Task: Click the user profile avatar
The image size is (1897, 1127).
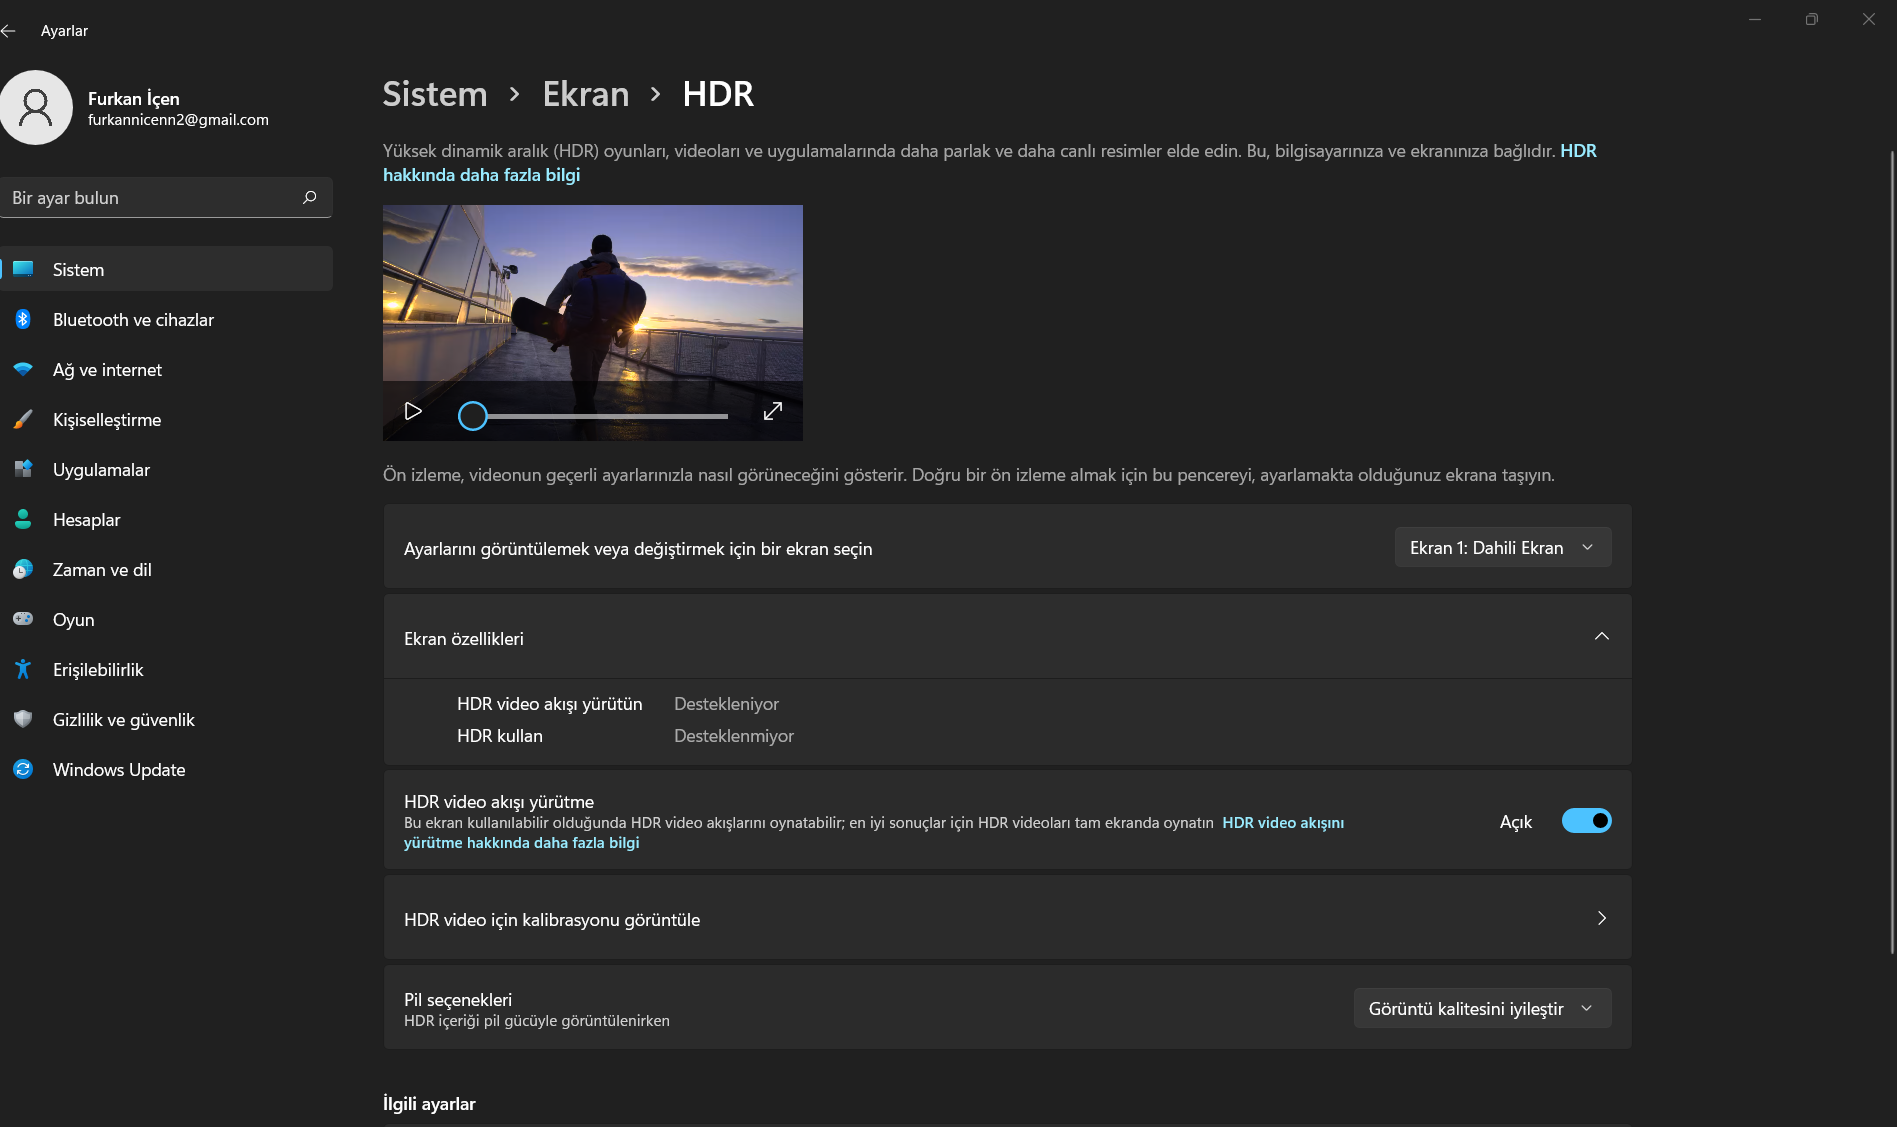Action: tap(36, 107)
